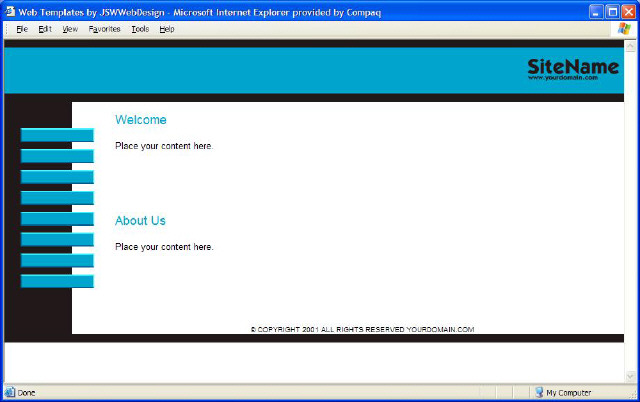Image resolution: width=640 pixels, height=402 pixels.
Task: Open the View menu
Action: [x=70, y=29]
